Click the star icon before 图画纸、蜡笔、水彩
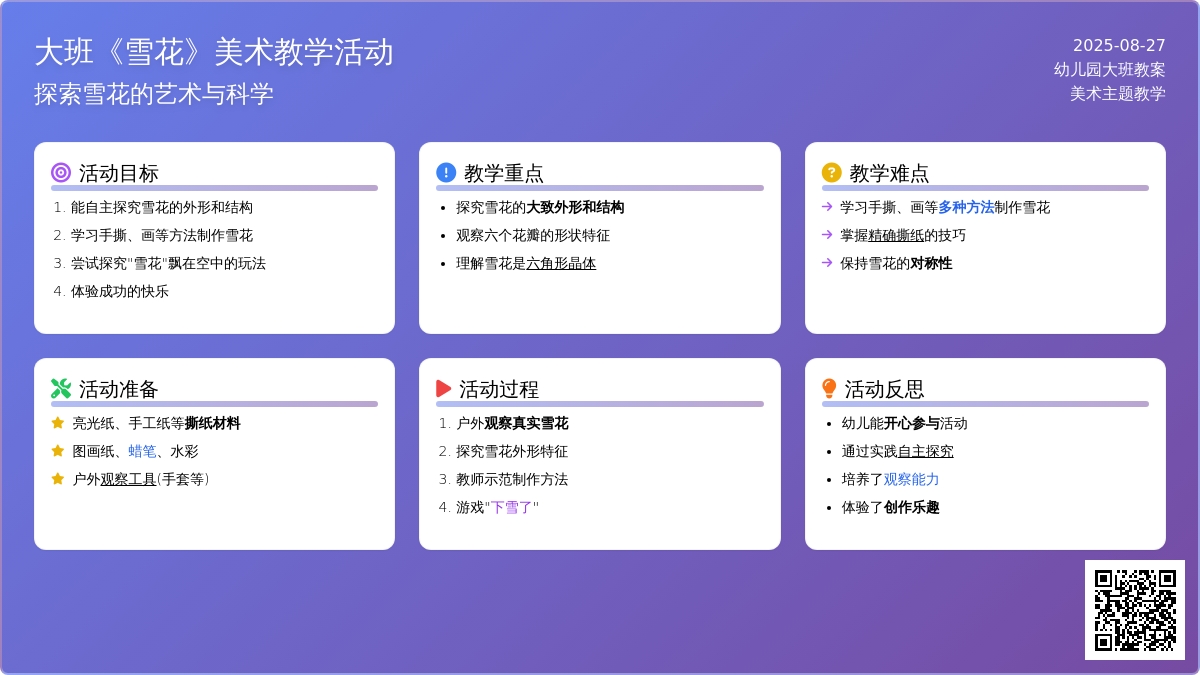The image size is (1200, 675). coord(58,450)
